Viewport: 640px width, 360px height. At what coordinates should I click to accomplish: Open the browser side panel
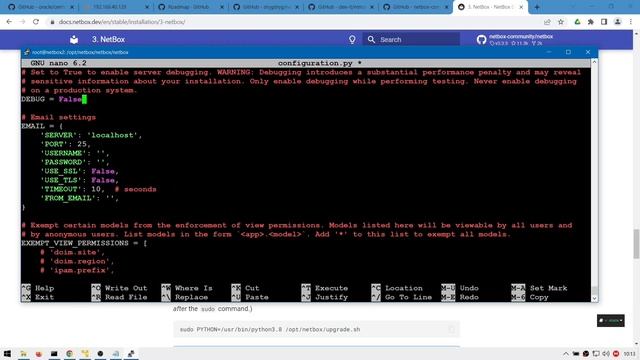tap(604, 22)
